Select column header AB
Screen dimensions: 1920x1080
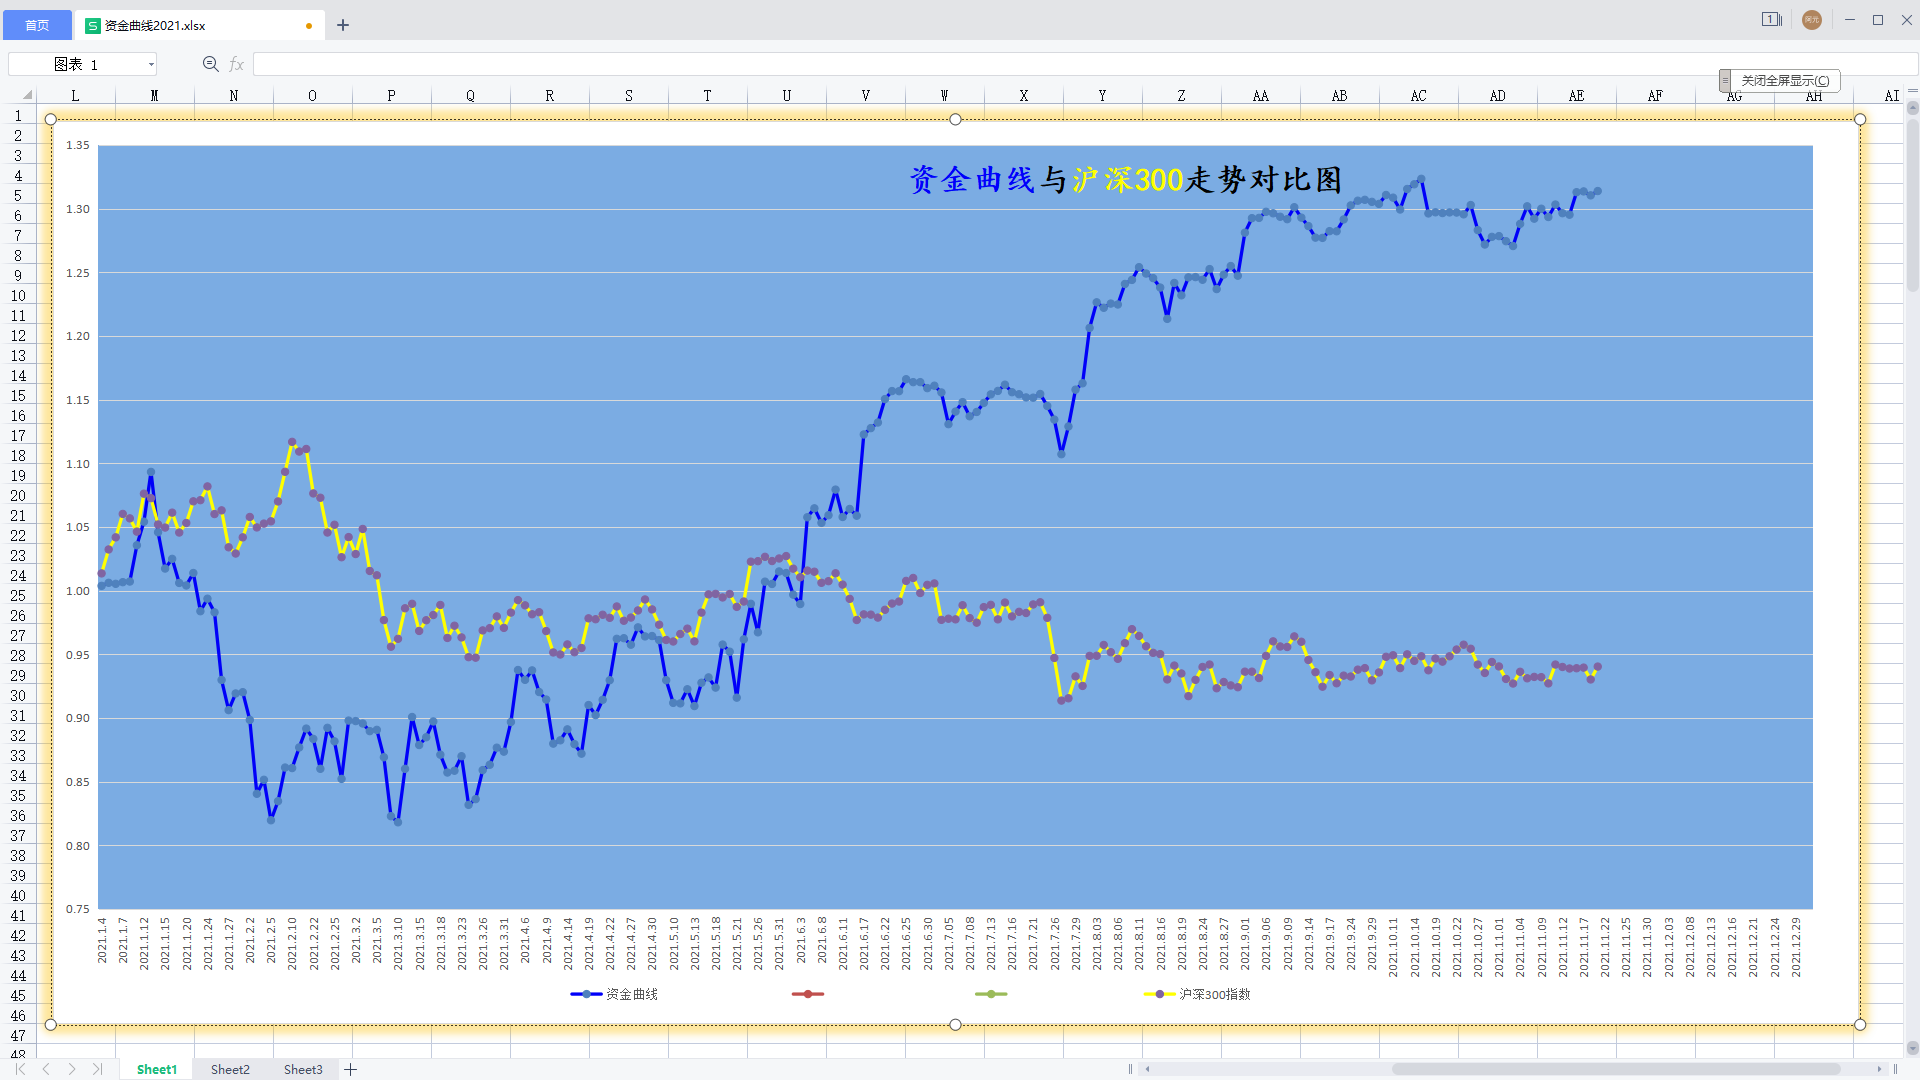[1339, 96]
